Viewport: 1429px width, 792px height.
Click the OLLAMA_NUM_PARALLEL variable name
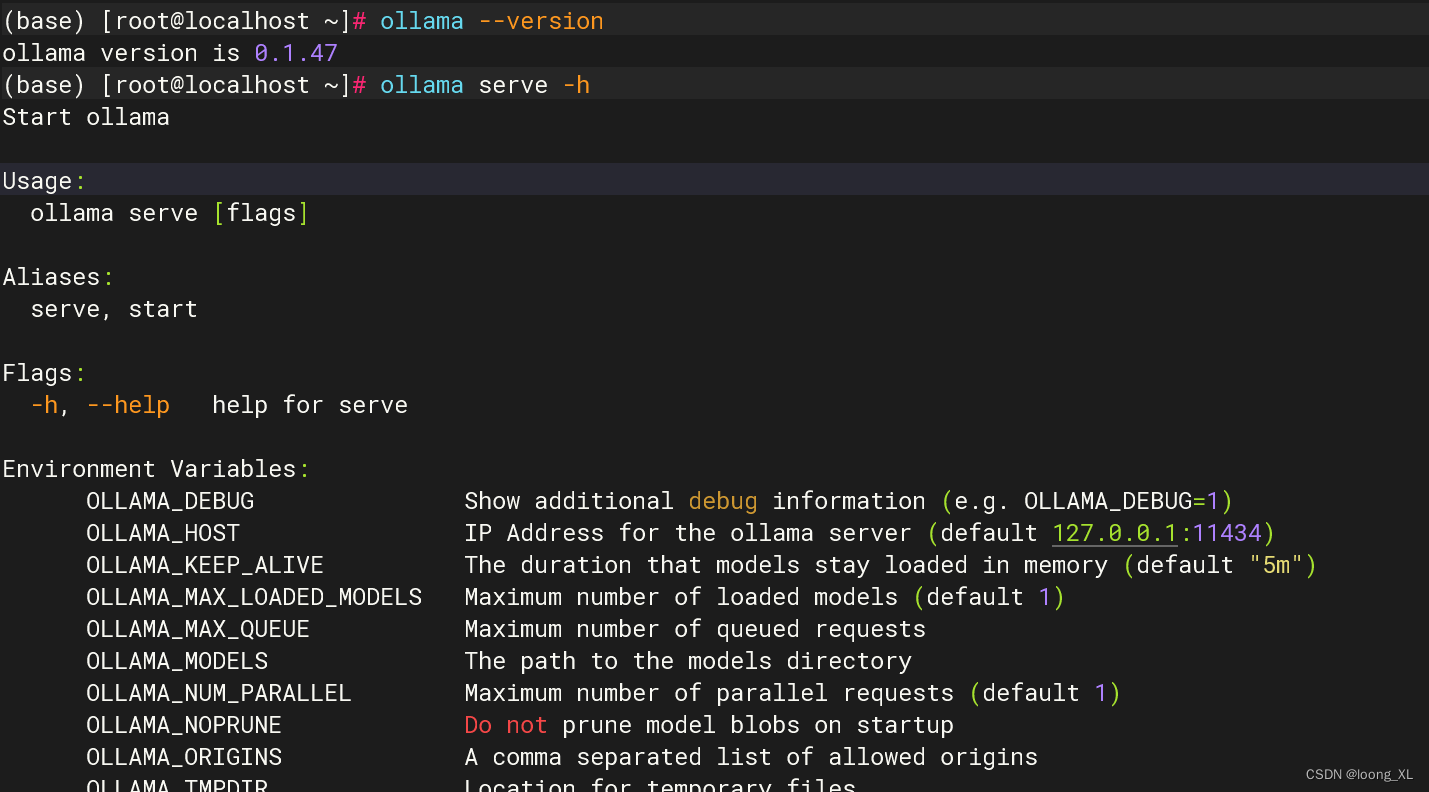(219, 693)
